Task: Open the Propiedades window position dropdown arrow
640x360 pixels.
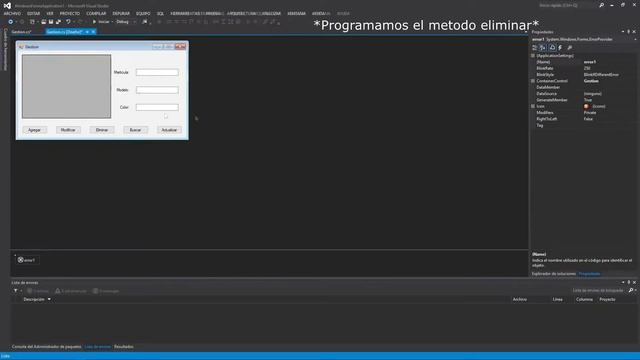Action: (623, 32)
